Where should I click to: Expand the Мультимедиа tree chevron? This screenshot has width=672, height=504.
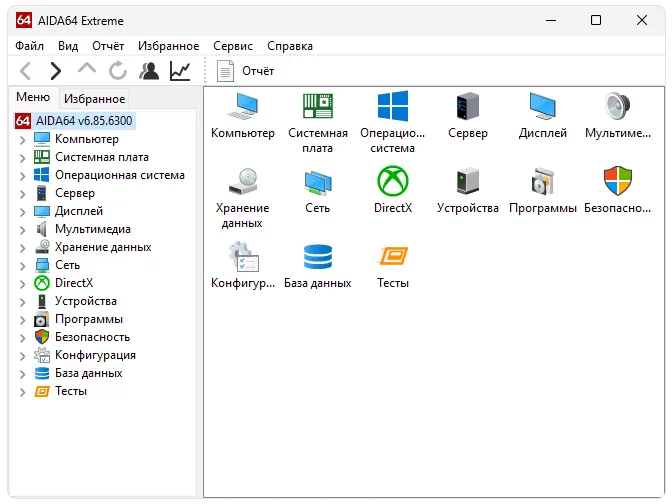[x=22, y=230]
